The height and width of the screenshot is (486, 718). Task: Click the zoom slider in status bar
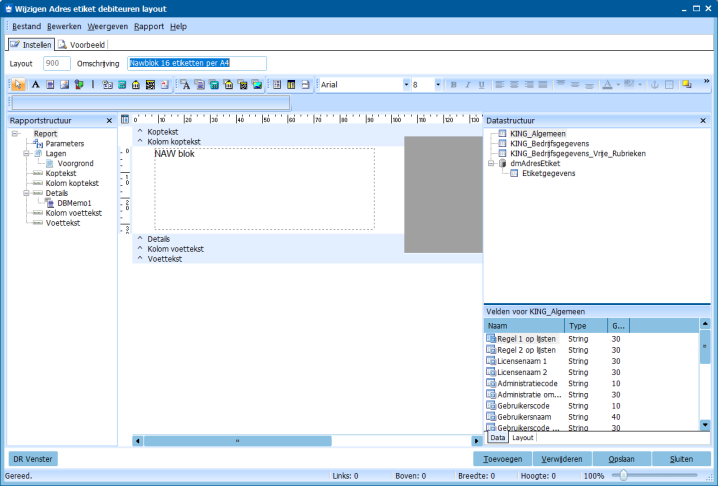click(x=624, y=476)
